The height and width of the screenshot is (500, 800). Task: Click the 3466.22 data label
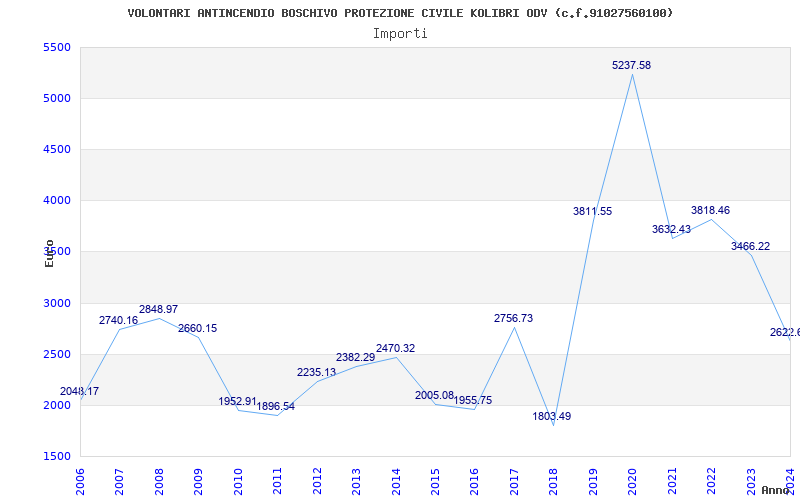point(751,246)
